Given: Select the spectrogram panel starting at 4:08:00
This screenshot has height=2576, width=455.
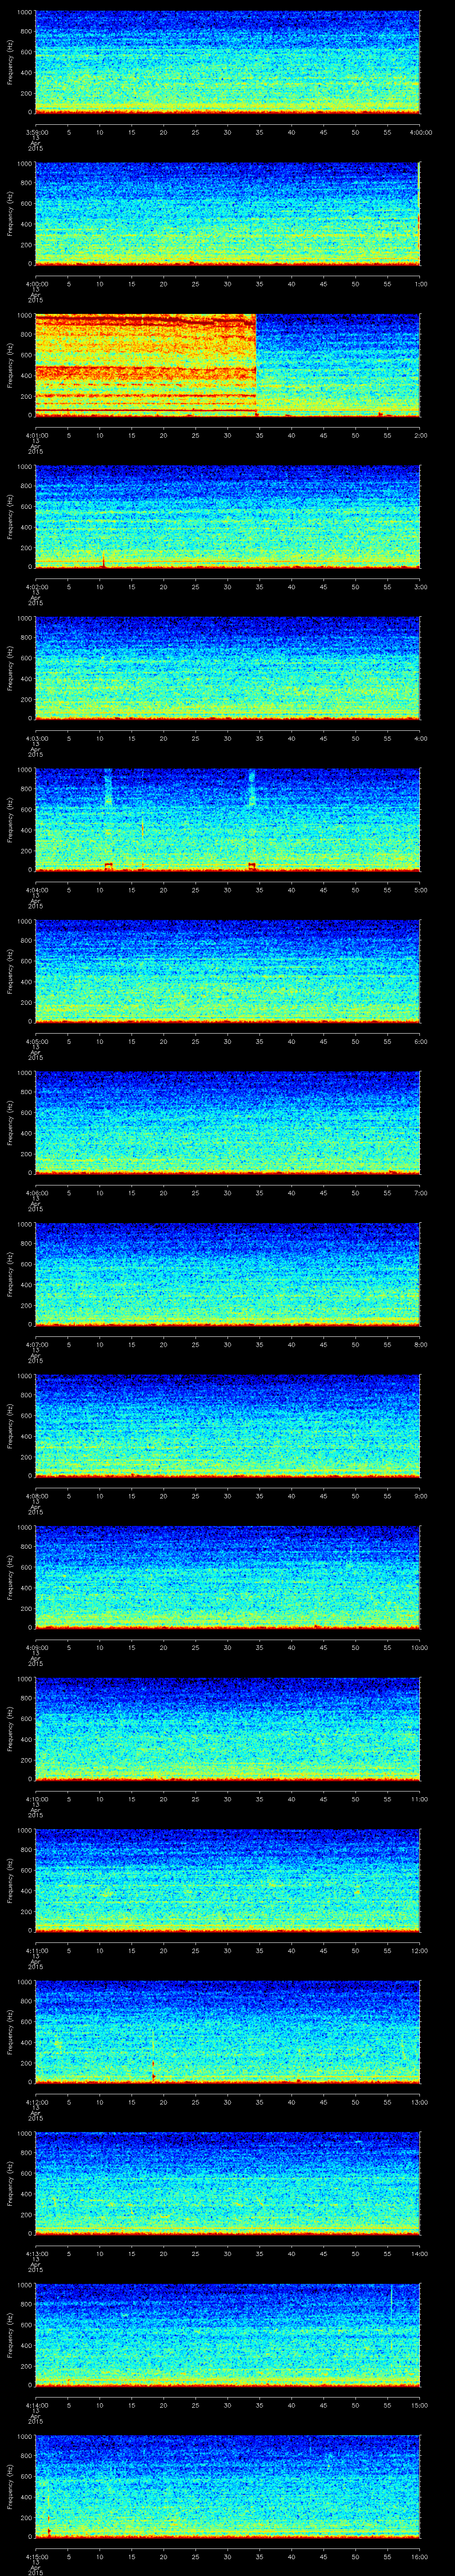Looking at the screenshot, I should pos(227,1426).
